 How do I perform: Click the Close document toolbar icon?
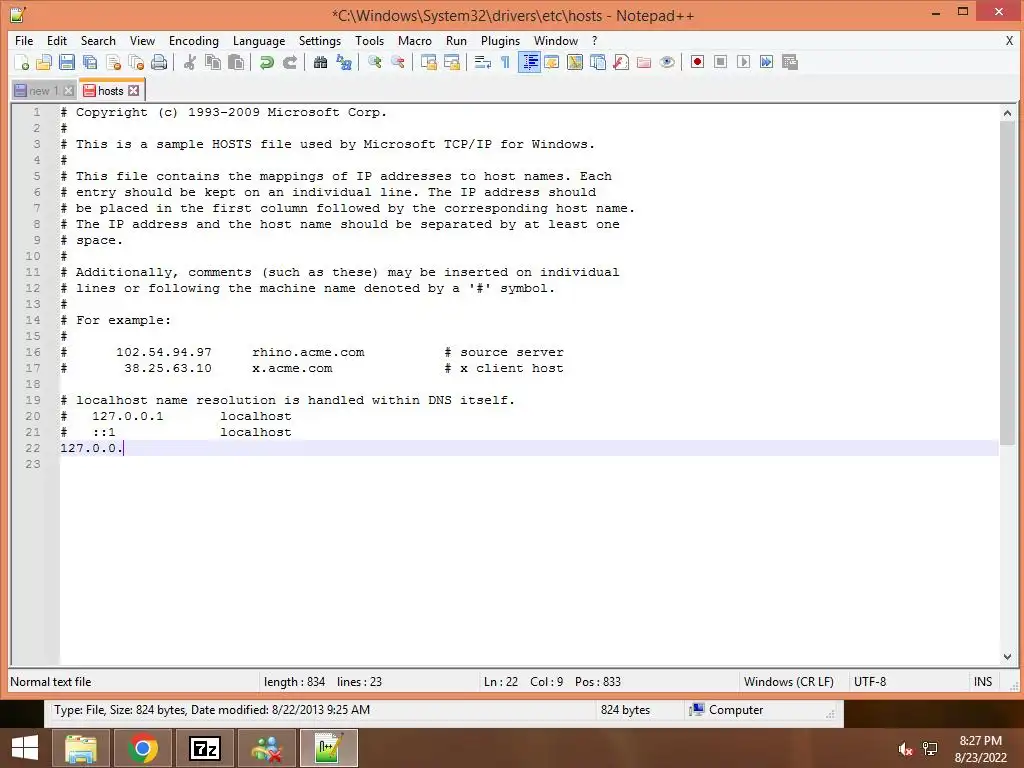(x=114, y=62)
